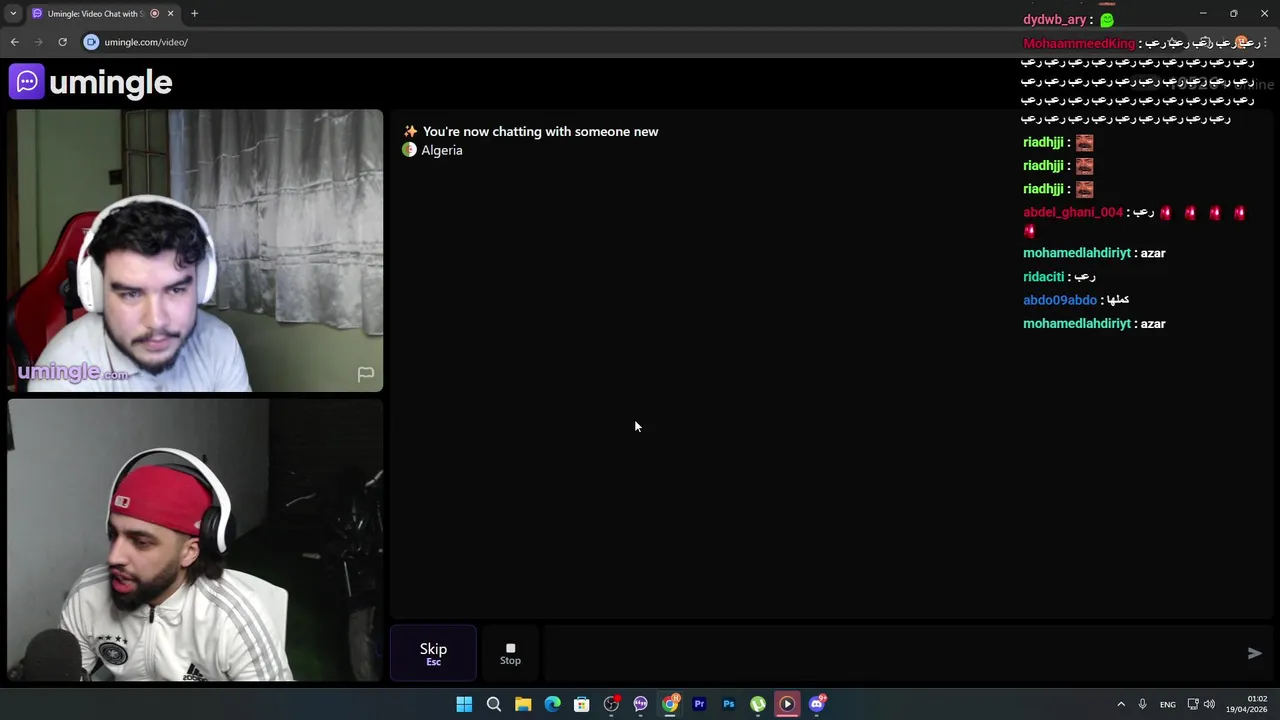The width and height of the screenshot is (1280, 720).
Task: Open Windows taskbar search
Action: 493,704
